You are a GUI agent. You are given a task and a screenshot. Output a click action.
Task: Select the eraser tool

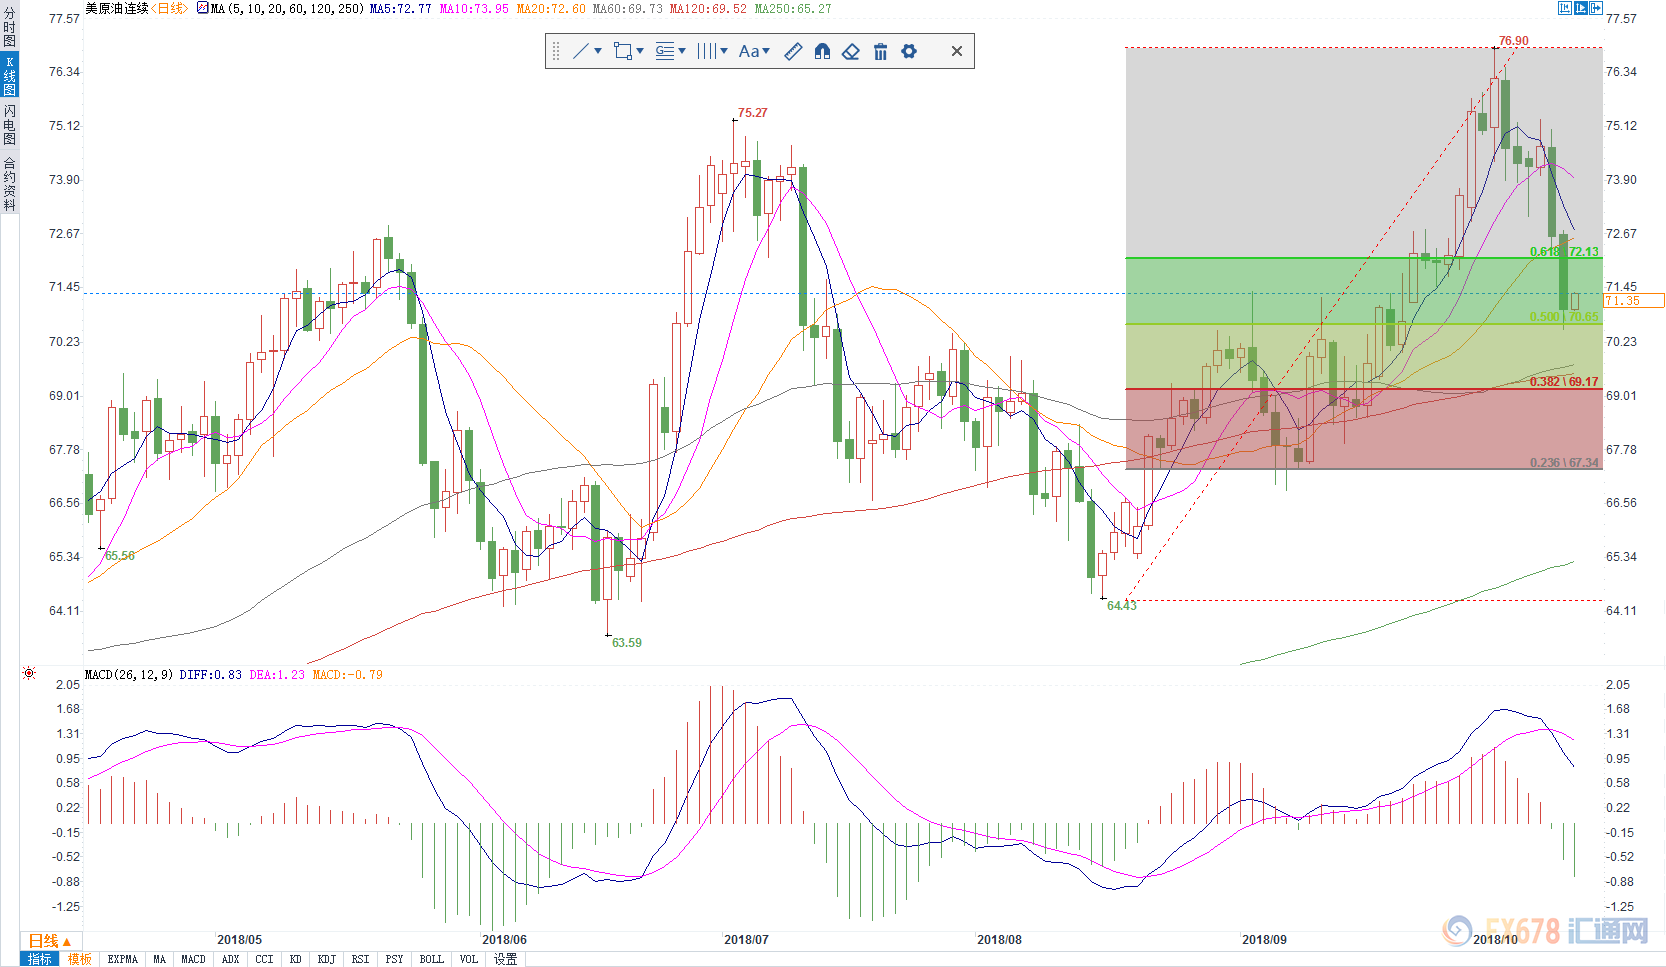(851, 51)
